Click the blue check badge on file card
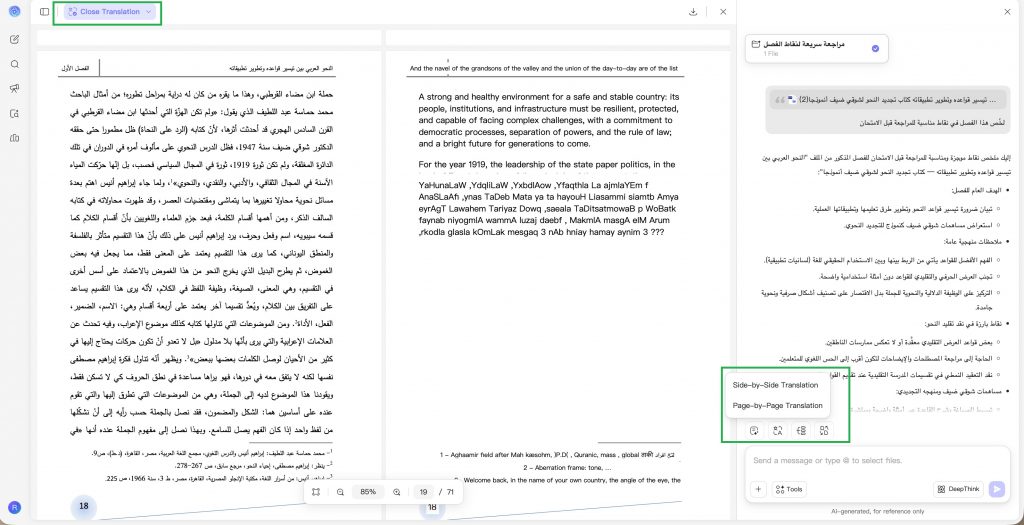 pyautogui.click(x=875, y=48)
